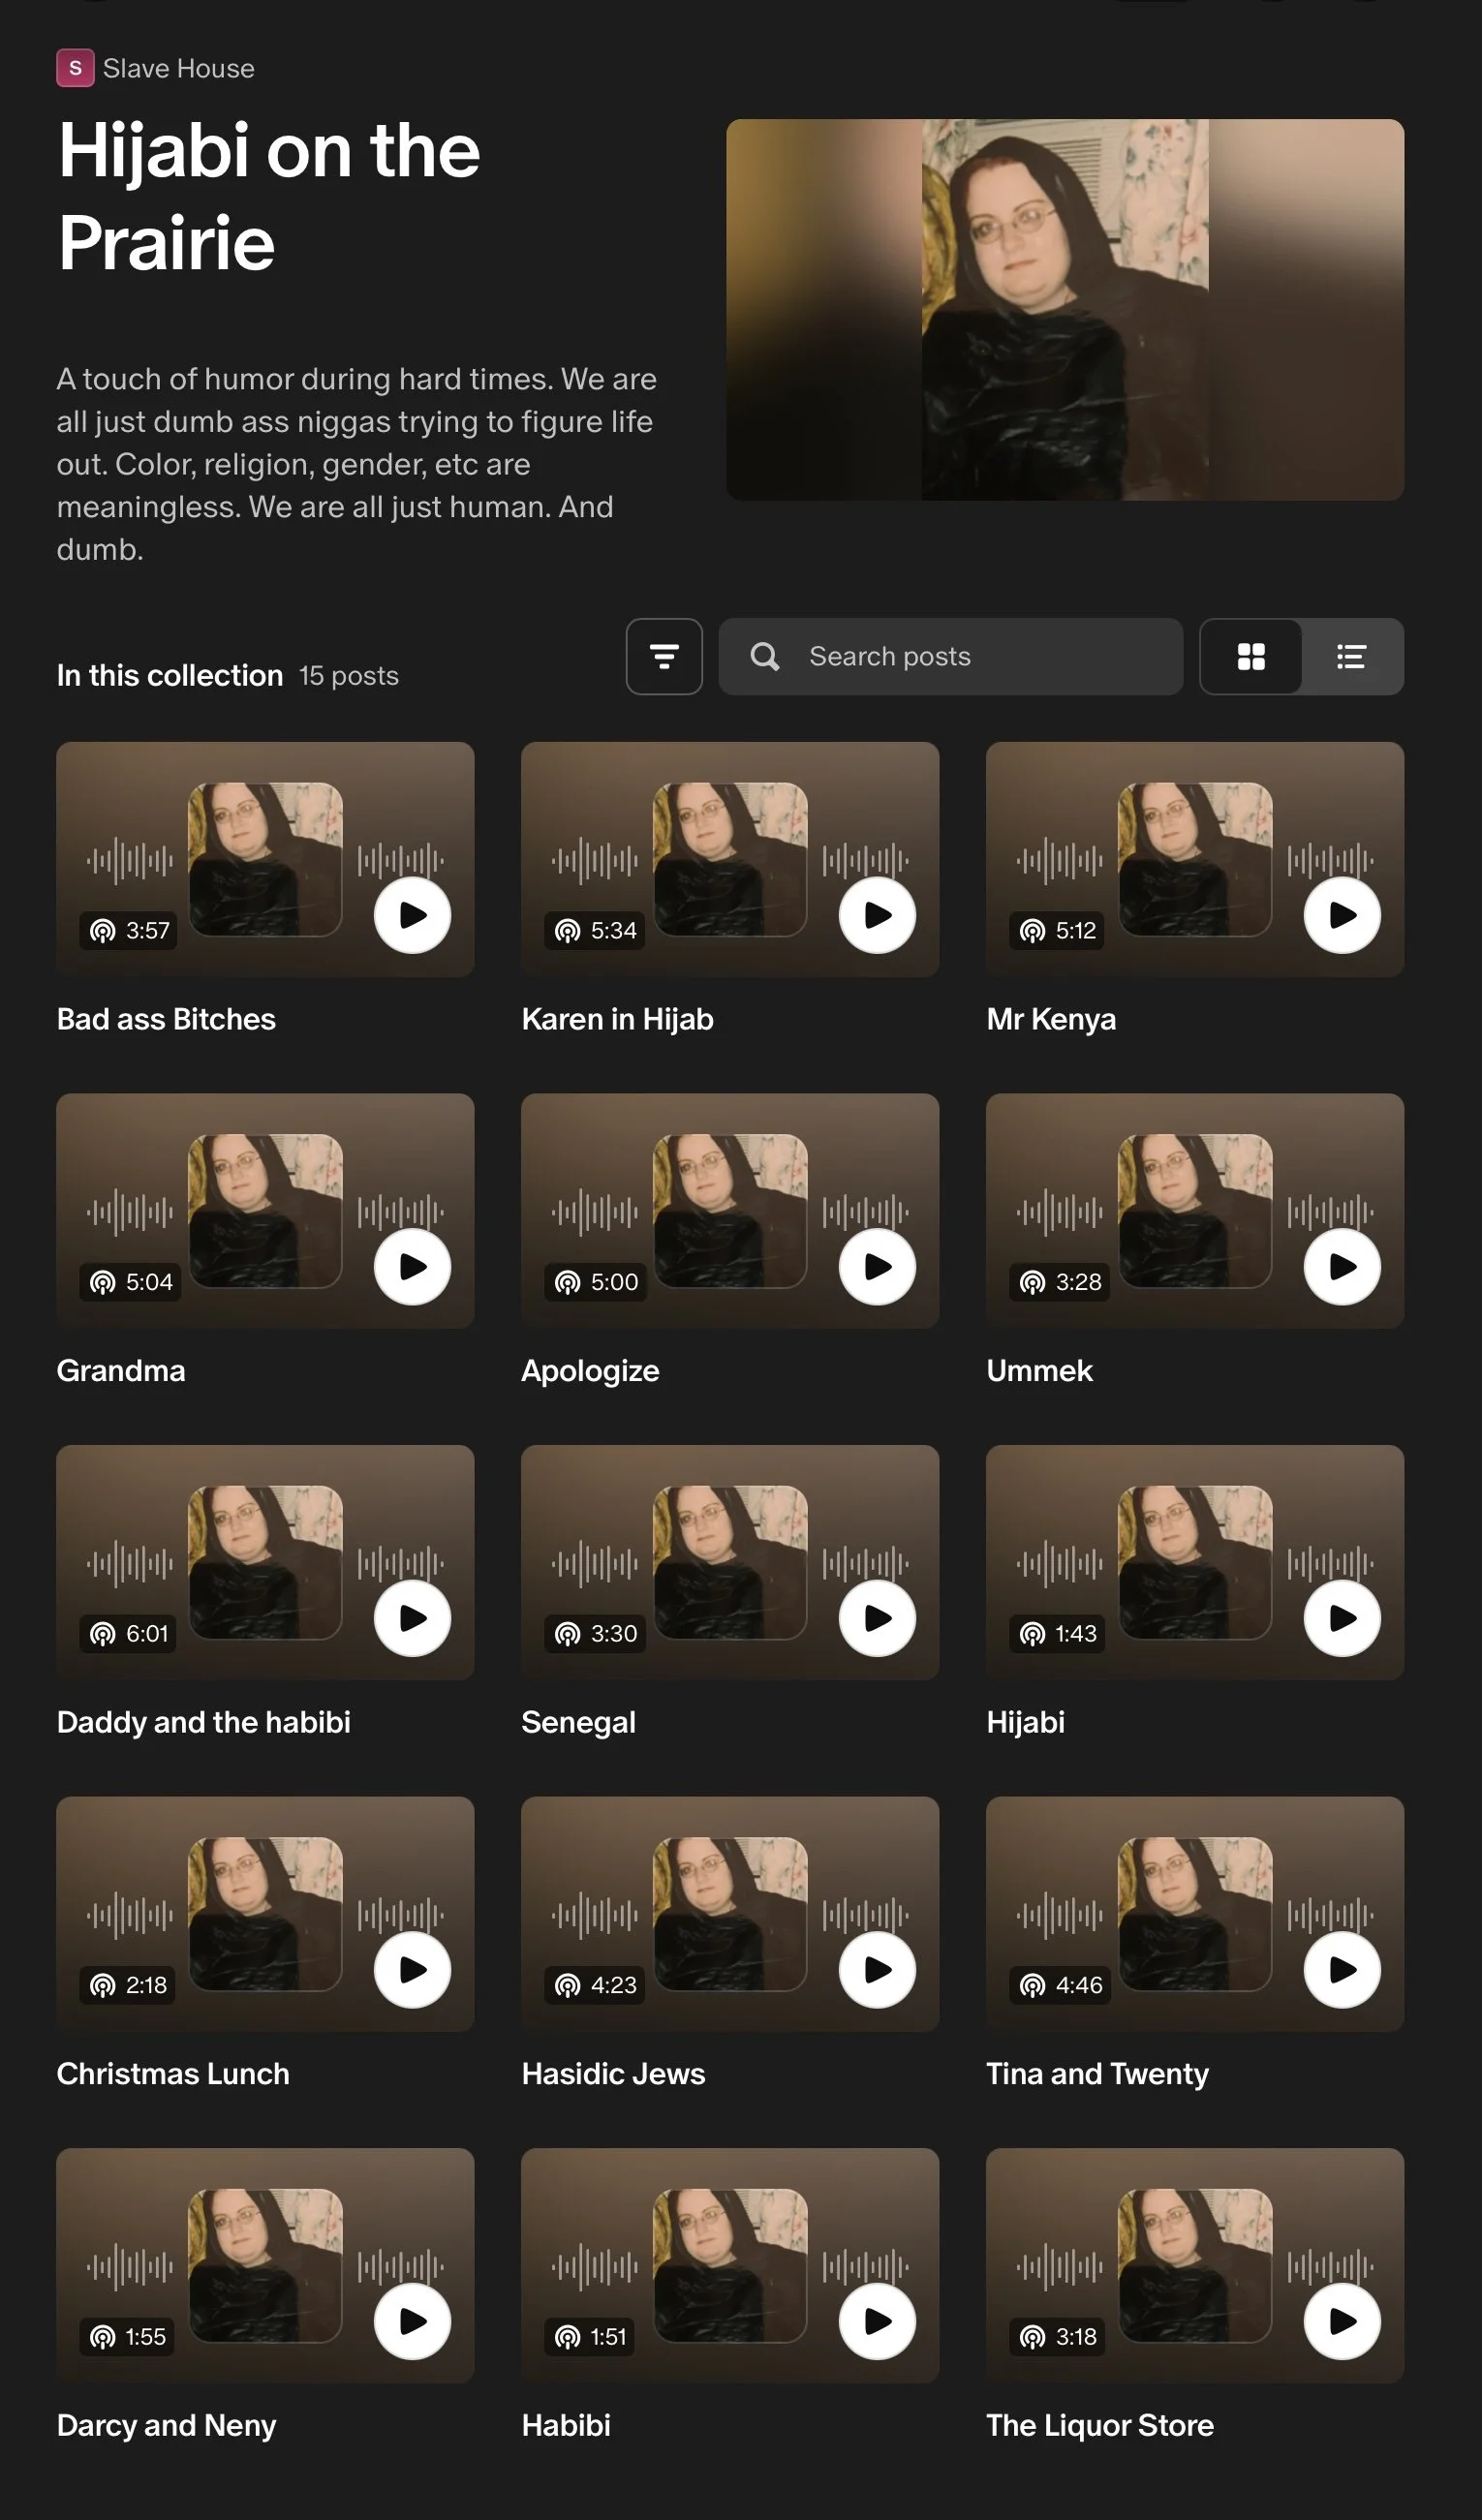The height and width of the screenshot is (2520, 1482).
Task: Click the 1:51 duration badge
Action: tap(590, 2337)
